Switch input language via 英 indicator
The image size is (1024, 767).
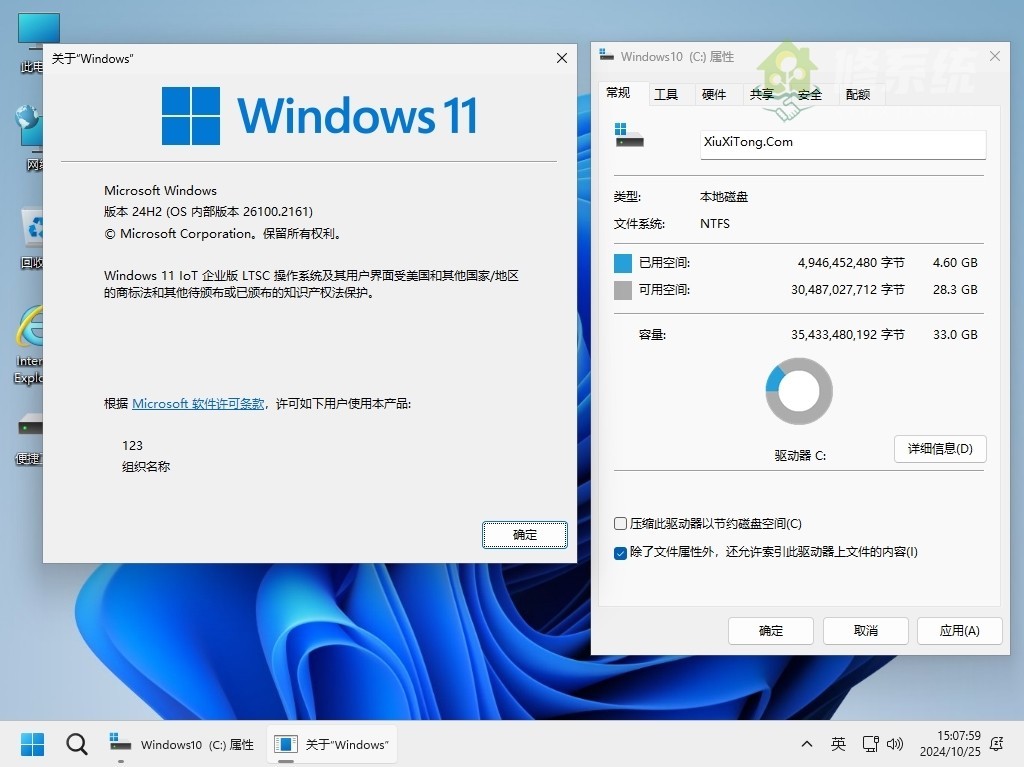(838, 744)
